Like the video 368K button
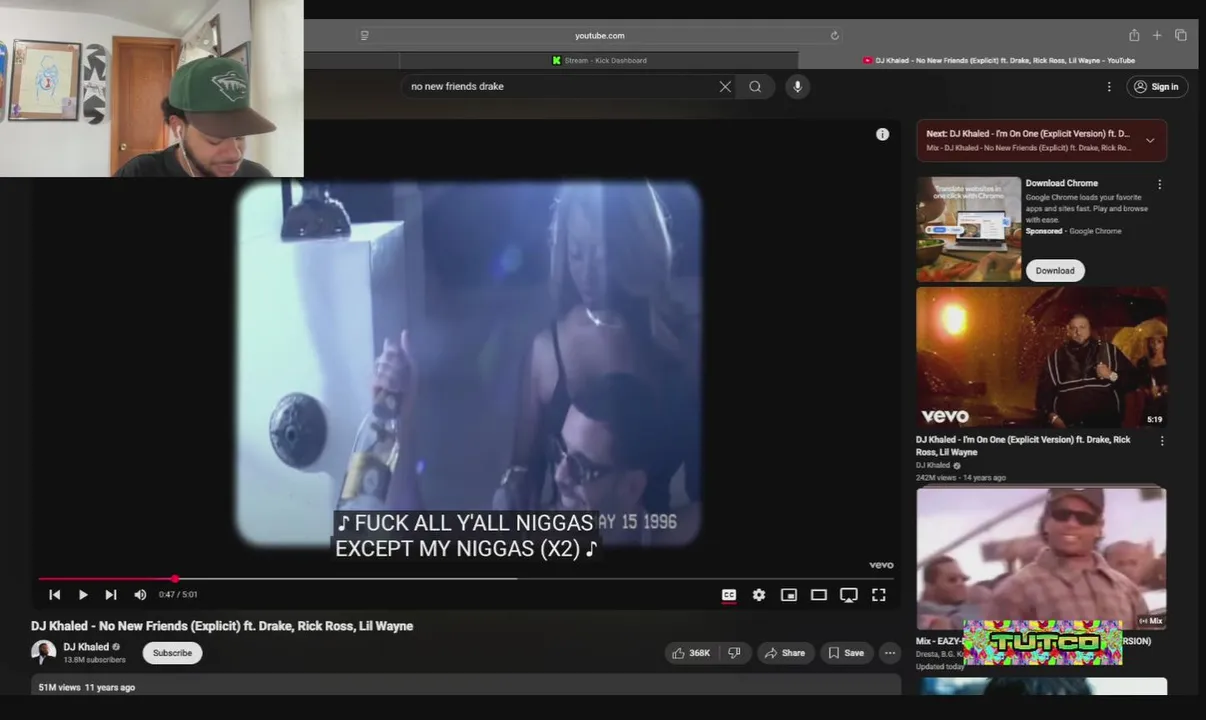 tap(691, 654)
